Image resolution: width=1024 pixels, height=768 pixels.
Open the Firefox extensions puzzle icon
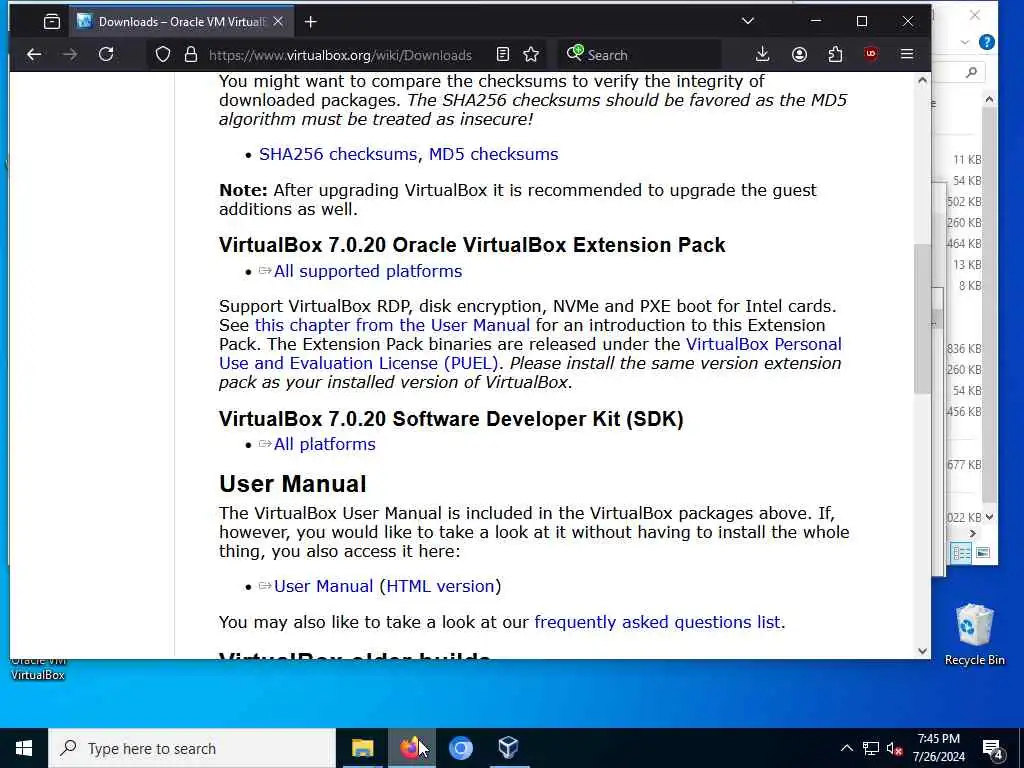pyautogui.click(x=835, y=55)
